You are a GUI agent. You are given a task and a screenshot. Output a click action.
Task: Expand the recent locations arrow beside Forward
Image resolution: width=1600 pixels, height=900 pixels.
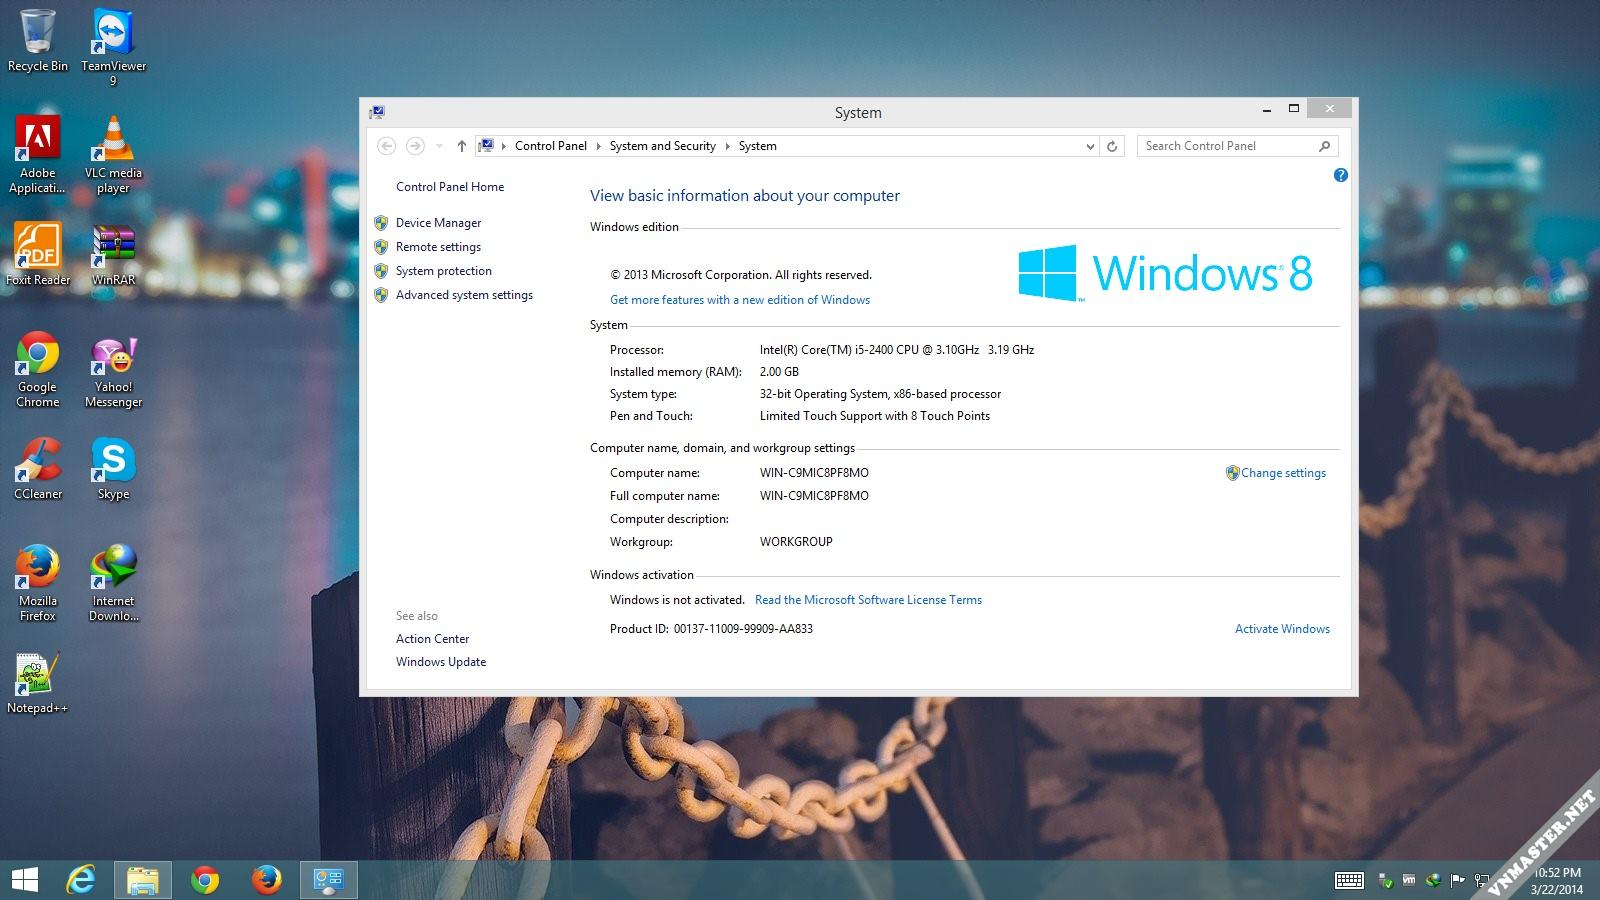(439, 146)
